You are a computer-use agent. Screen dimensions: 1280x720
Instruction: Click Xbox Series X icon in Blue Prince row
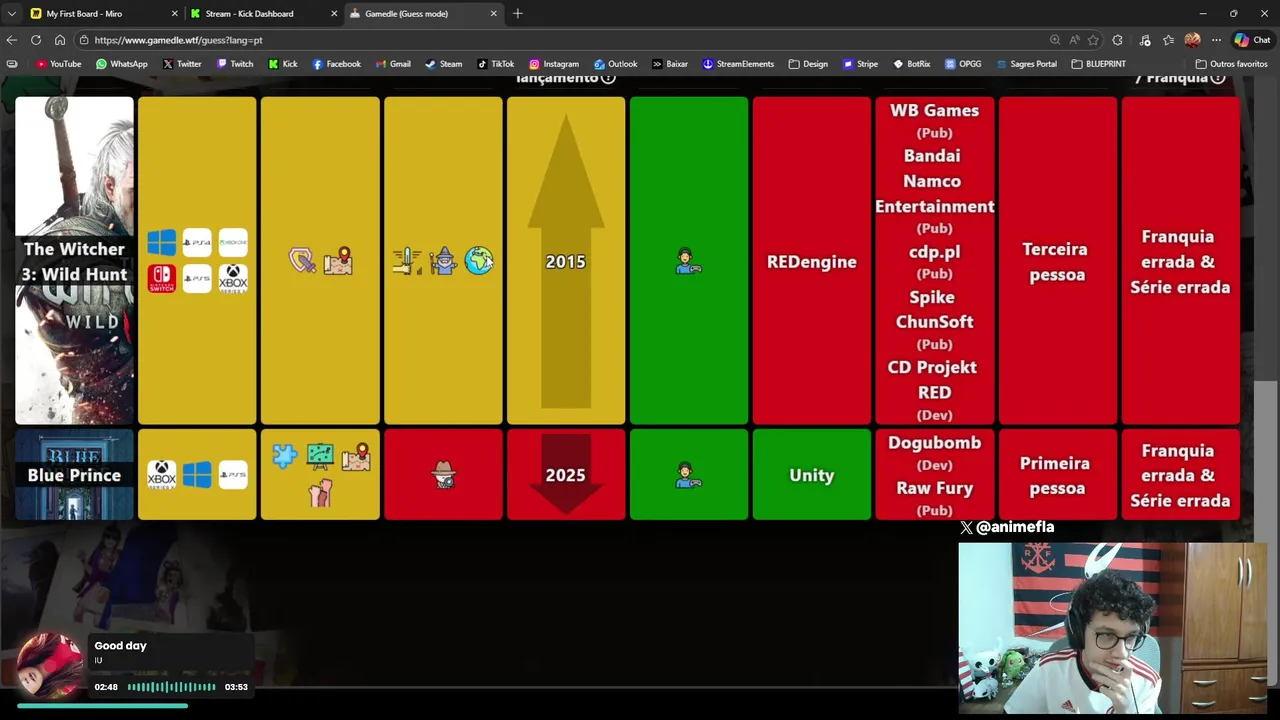pyautogui.click(x=161, y=475)
